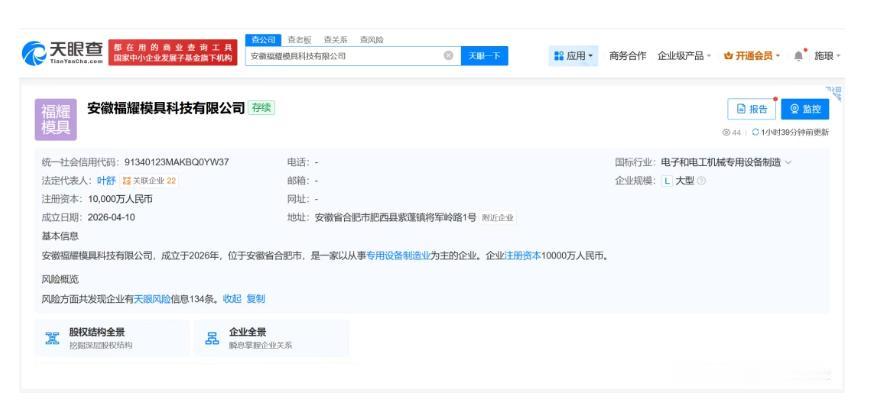
Task: Select the 查关系 search tab
Action: (335, 40)
